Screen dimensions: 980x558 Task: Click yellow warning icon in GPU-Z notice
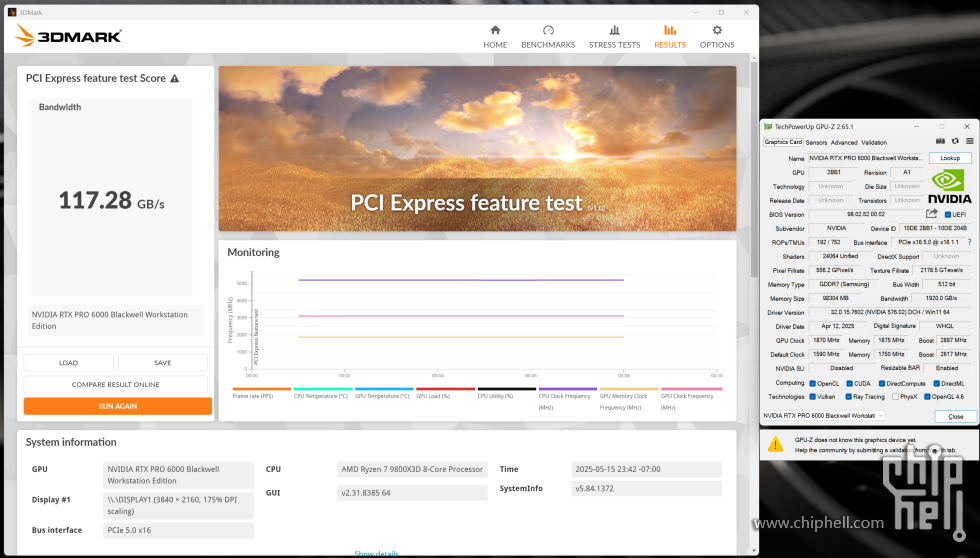click(776, 444)
